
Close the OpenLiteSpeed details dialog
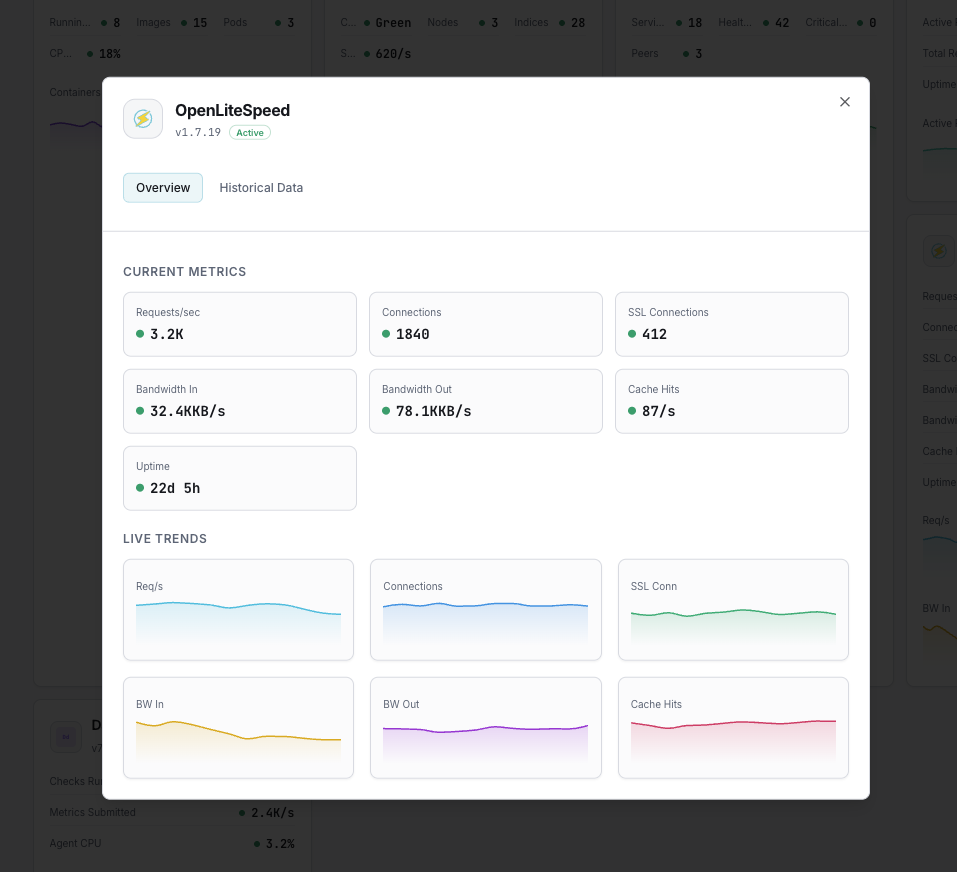(x=844, y=101)
